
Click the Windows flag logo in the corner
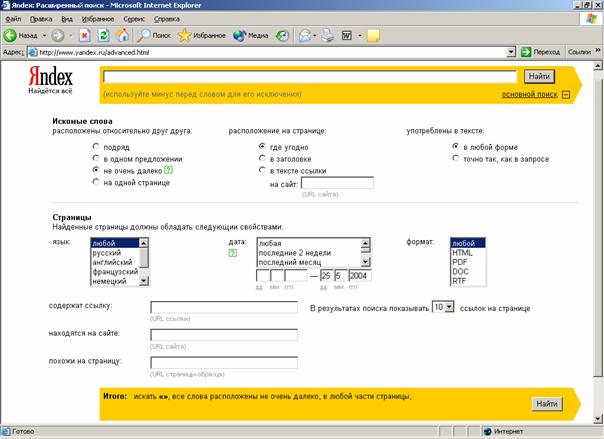(x=591, y=19)
